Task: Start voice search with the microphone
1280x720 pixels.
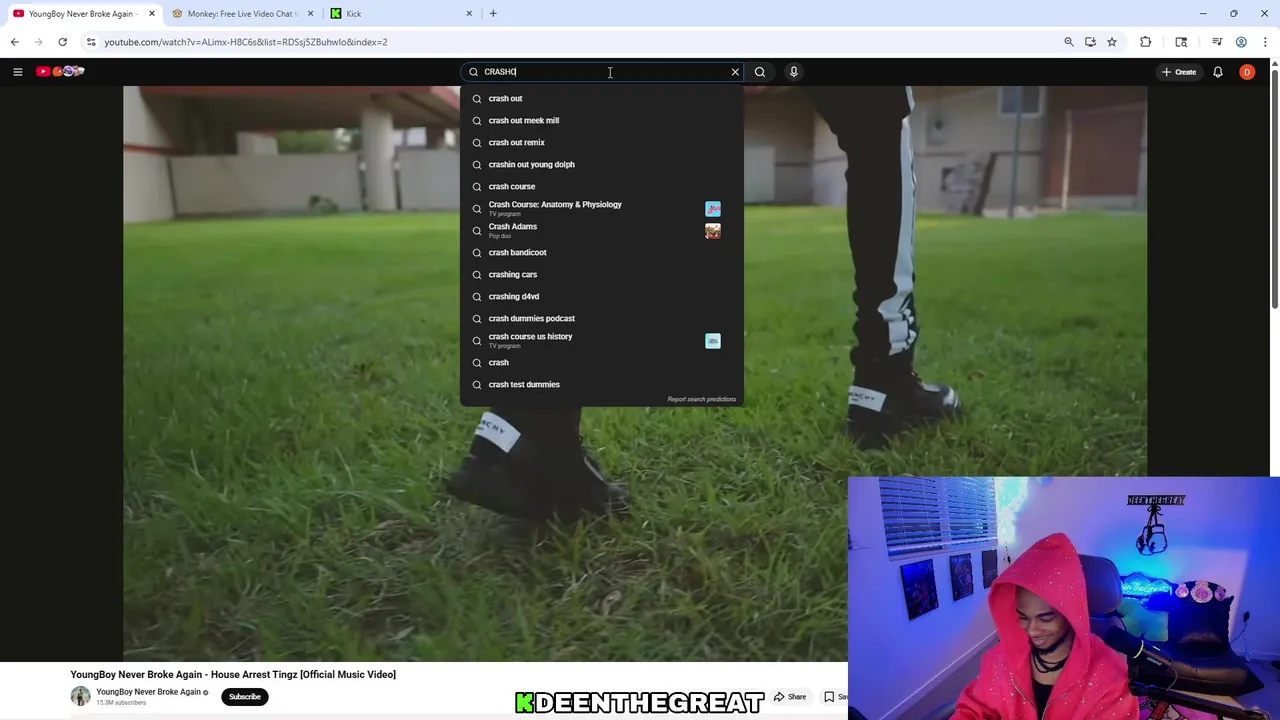Action: point(794,72)
